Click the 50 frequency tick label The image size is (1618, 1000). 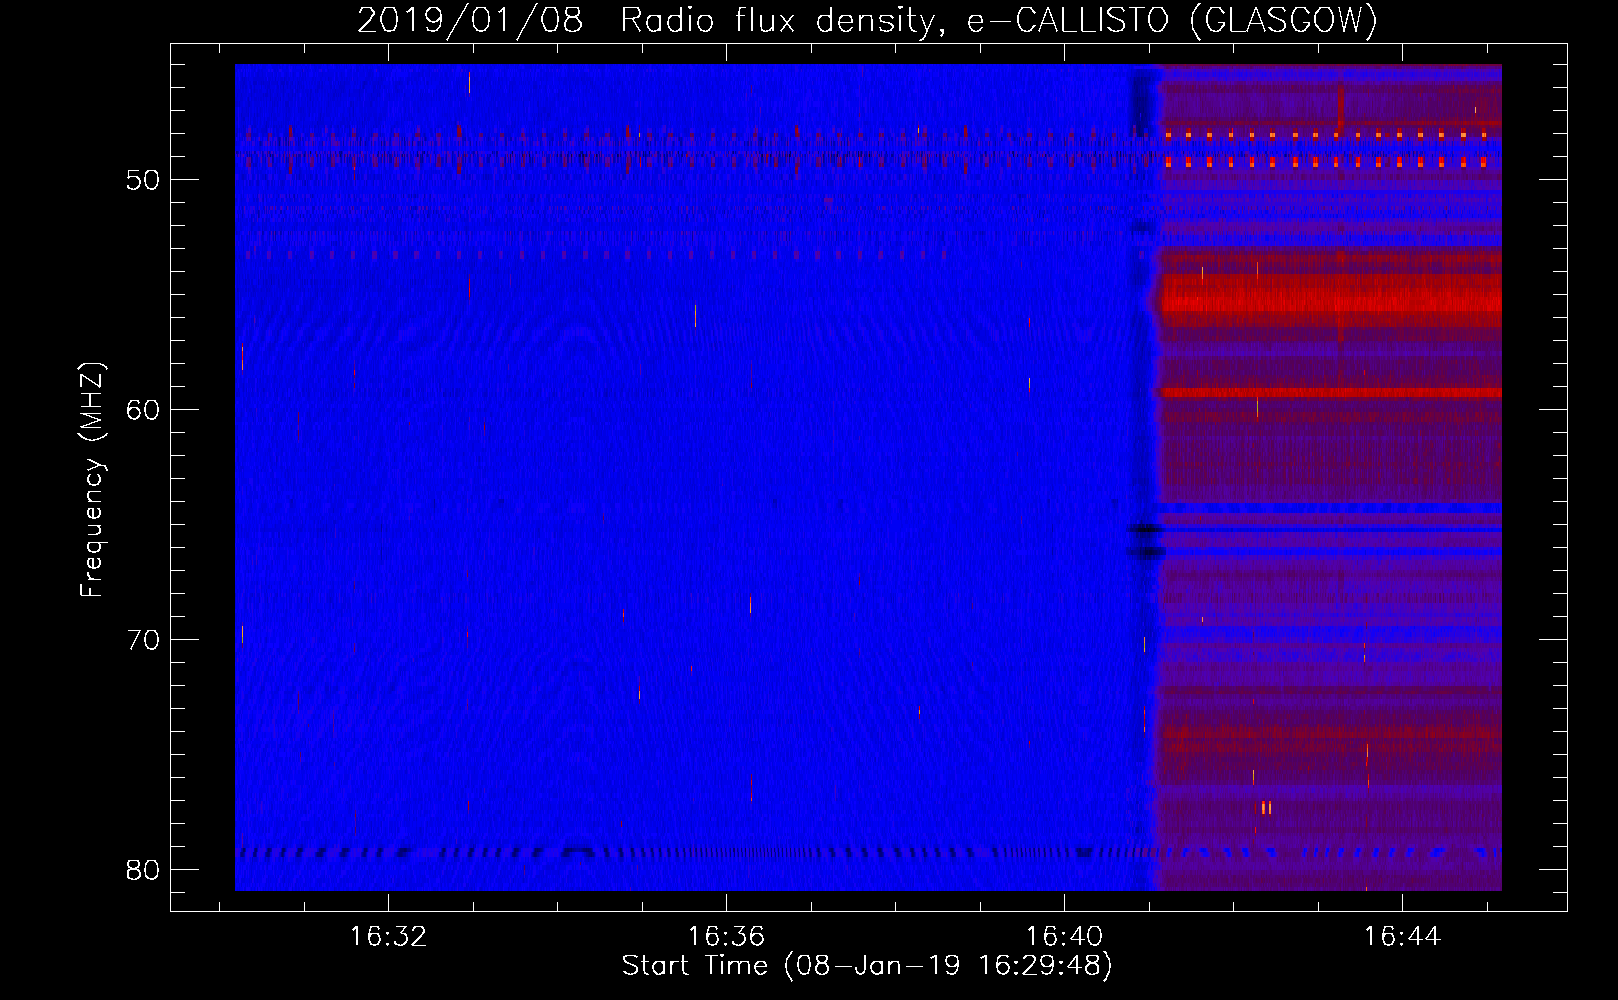[143, 180]
